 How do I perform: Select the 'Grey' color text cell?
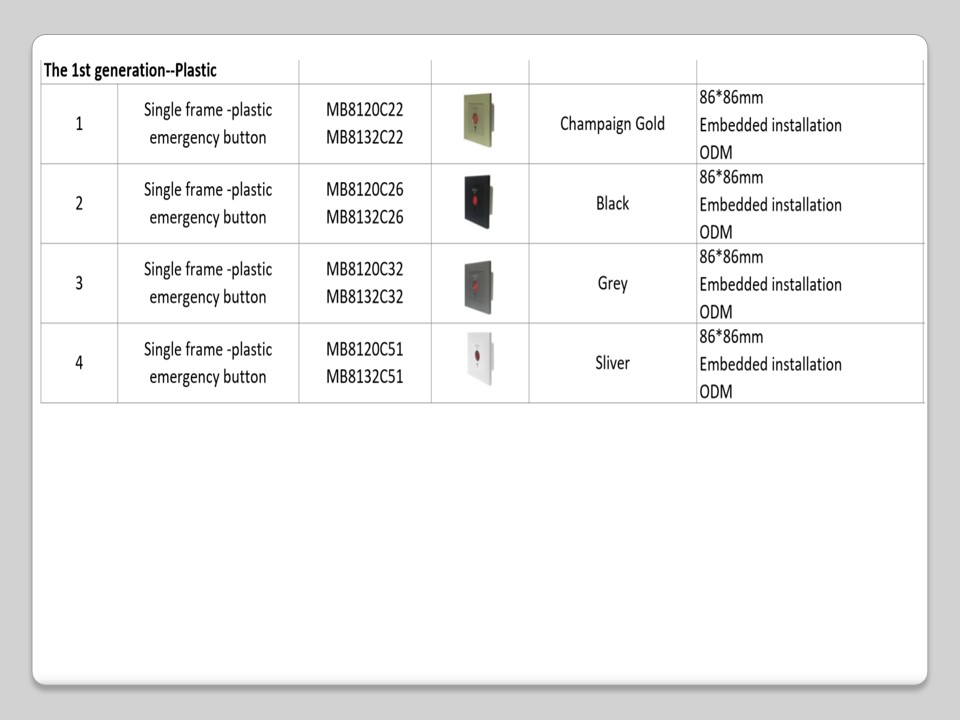pyautogui.click(x=612, y=283)
